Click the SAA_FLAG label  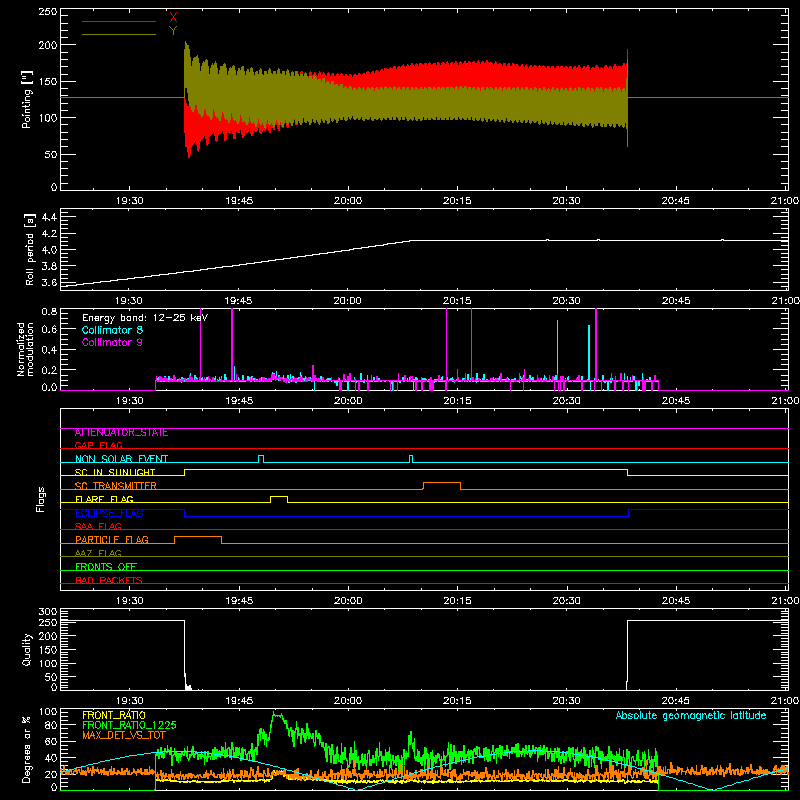tap(98, 526)
